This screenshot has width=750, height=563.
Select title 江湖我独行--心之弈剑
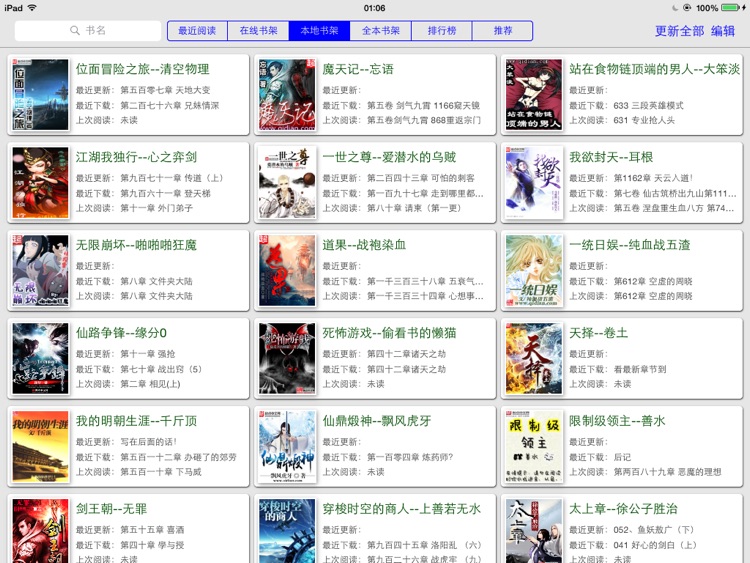(136, 157)
